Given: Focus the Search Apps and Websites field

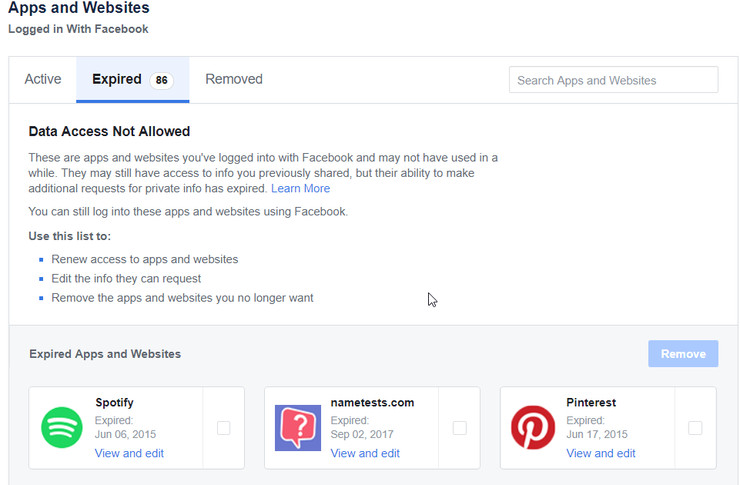Looking at the screenshot, I should tap(613, 80).
